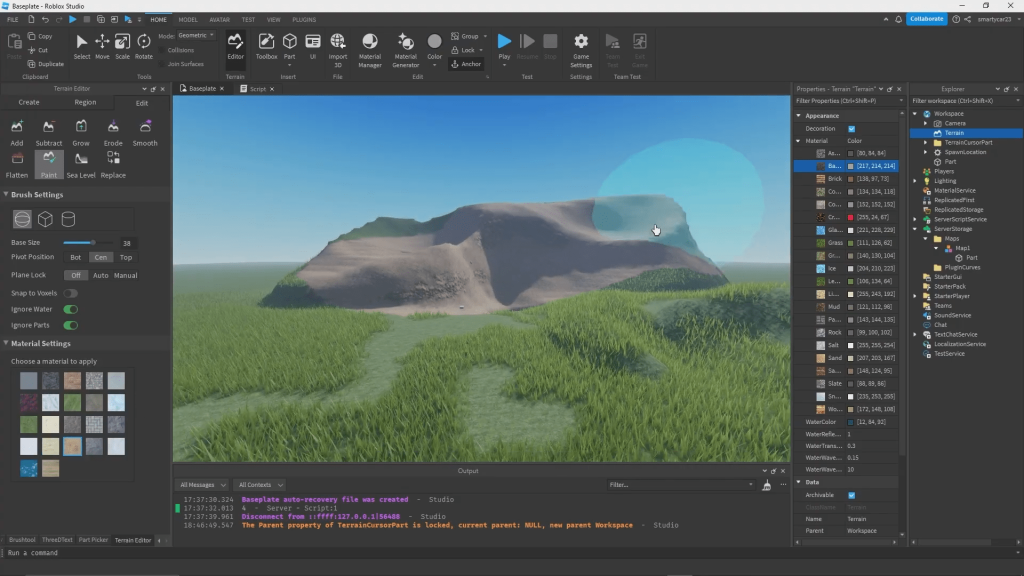Activate the Scale tool in ribbon
Viewport: 1024px width, 576px height.
(122, 47)
